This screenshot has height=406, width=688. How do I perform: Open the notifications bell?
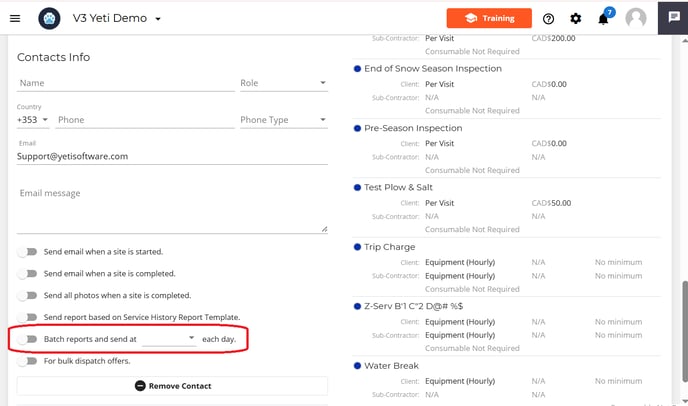coord(604,18)
